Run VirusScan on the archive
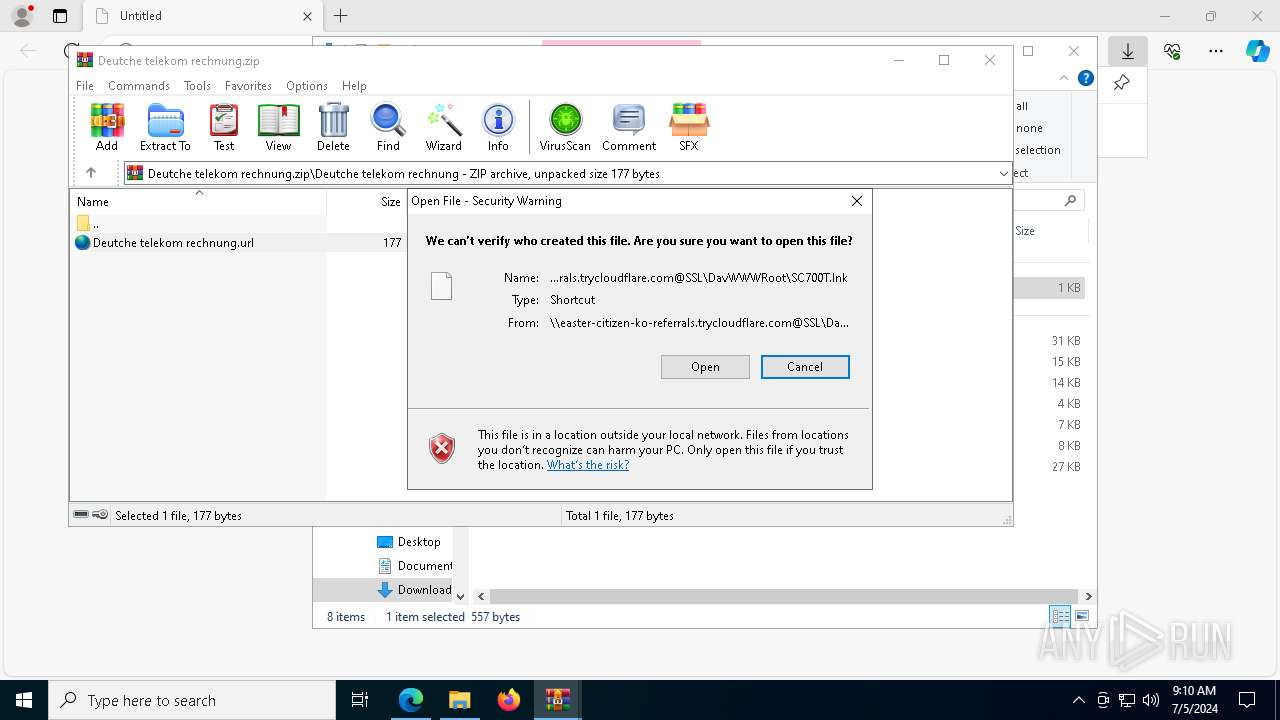Screen dimensions: 1280x720 [565, 127]
